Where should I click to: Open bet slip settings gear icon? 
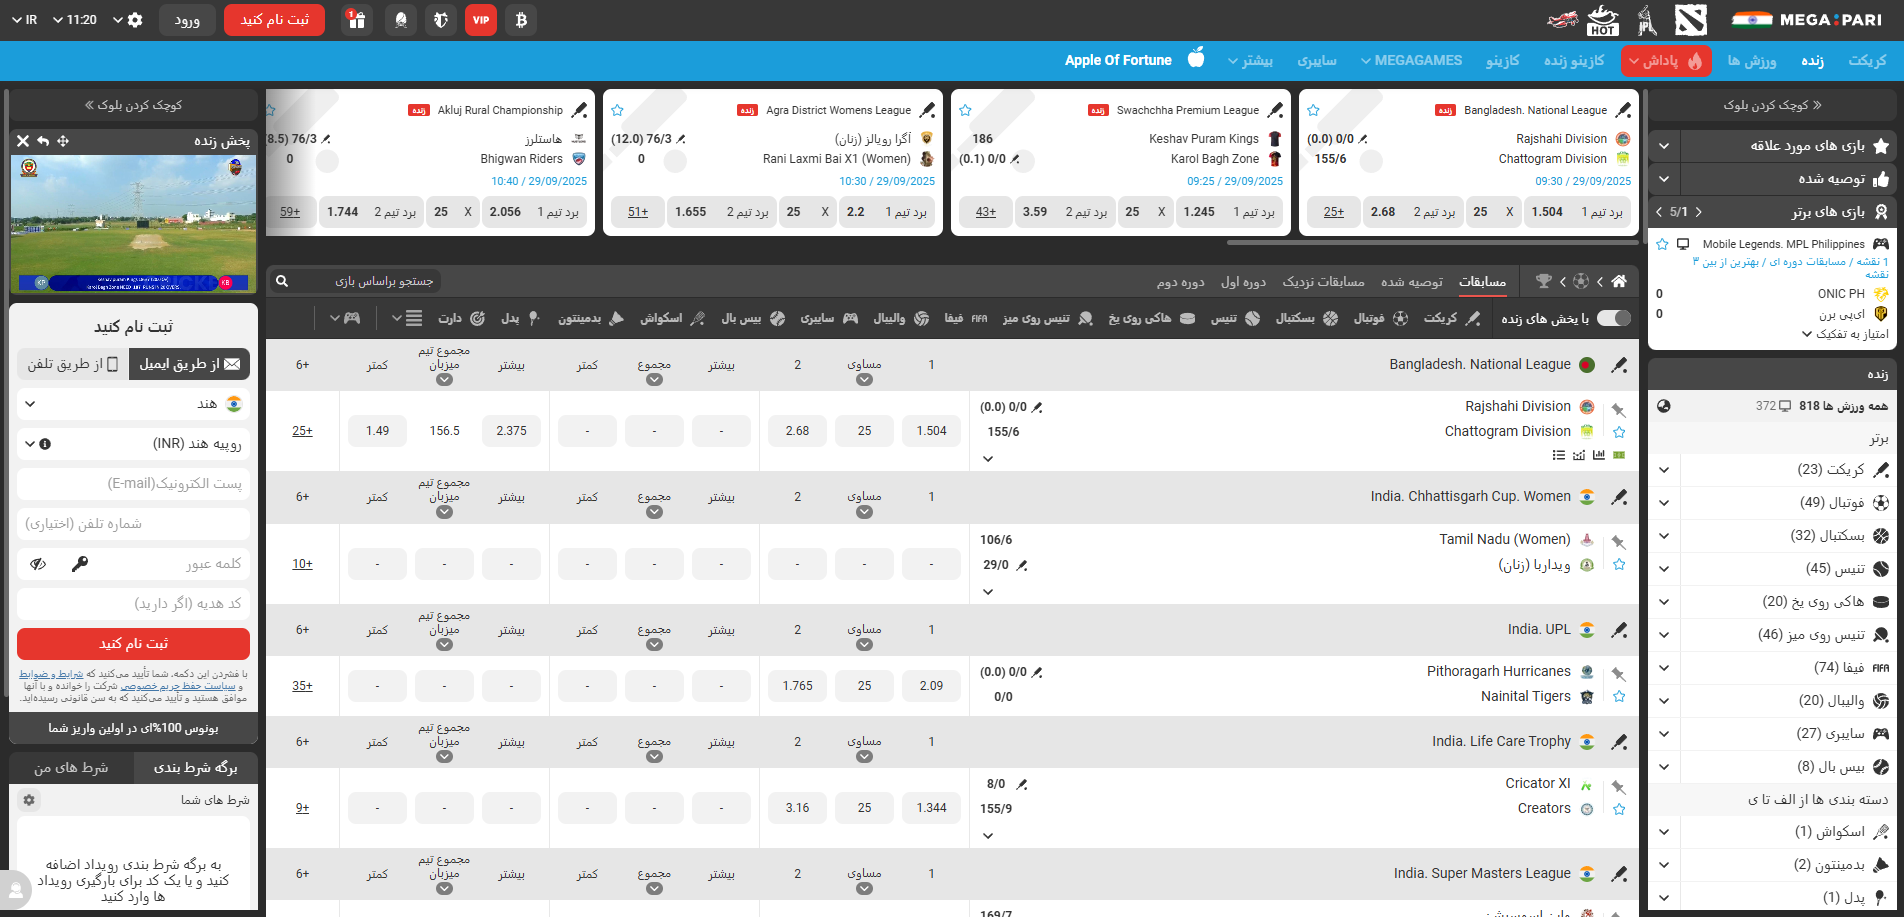tap(29, 800)
